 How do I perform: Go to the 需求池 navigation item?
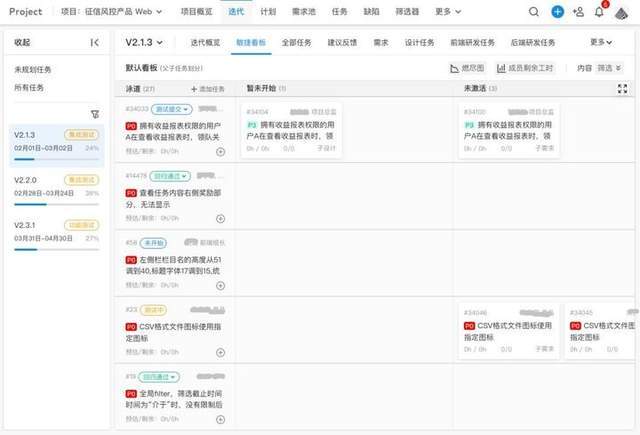click(x=304, y=12)
